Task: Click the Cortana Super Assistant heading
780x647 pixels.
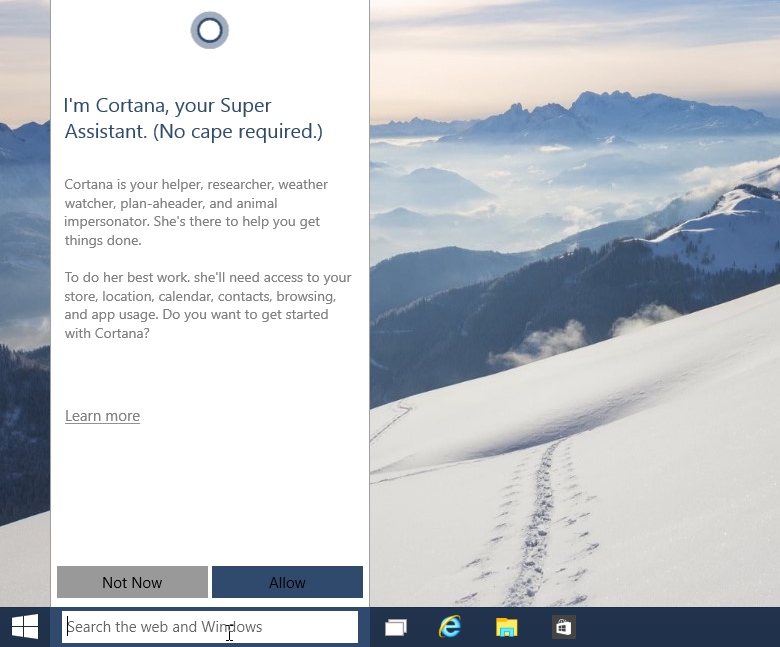Action: pyautogui.click(x=194, y=118)
